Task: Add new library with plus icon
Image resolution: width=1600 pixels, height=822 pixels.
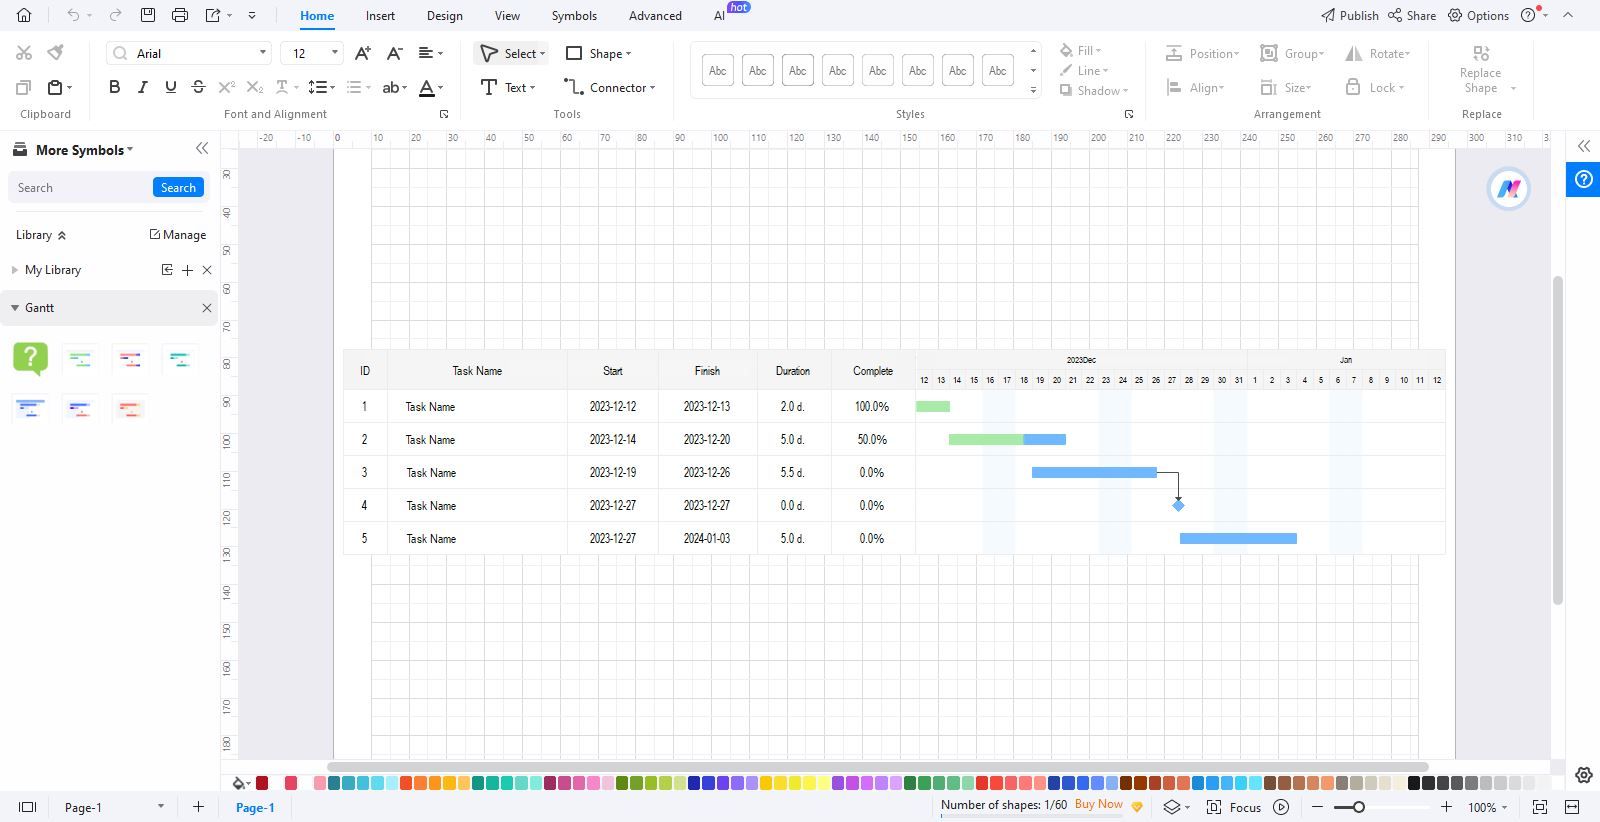Action: click(187, 270)
